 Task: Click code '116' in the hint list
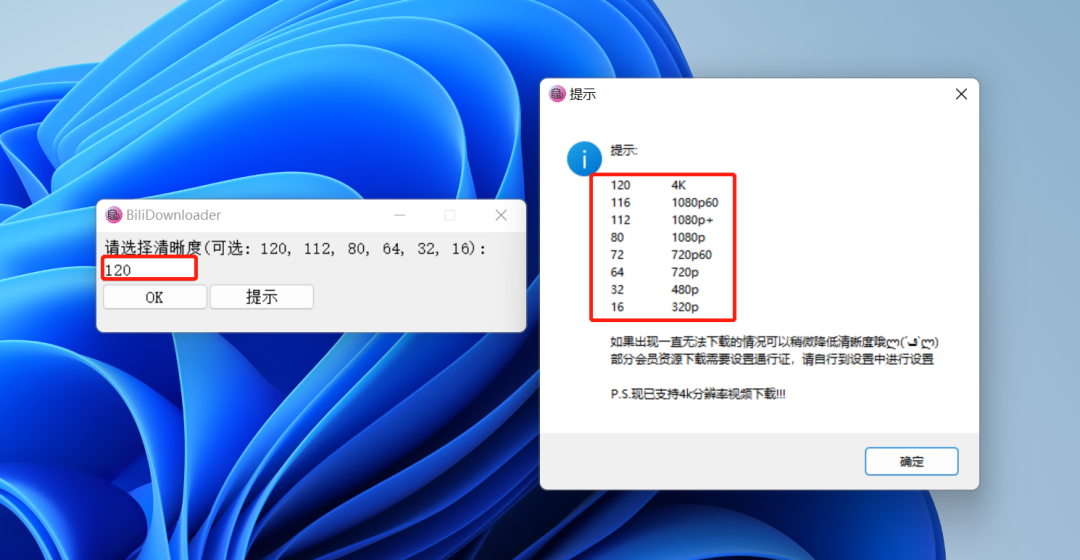click(x=620, y=203)
